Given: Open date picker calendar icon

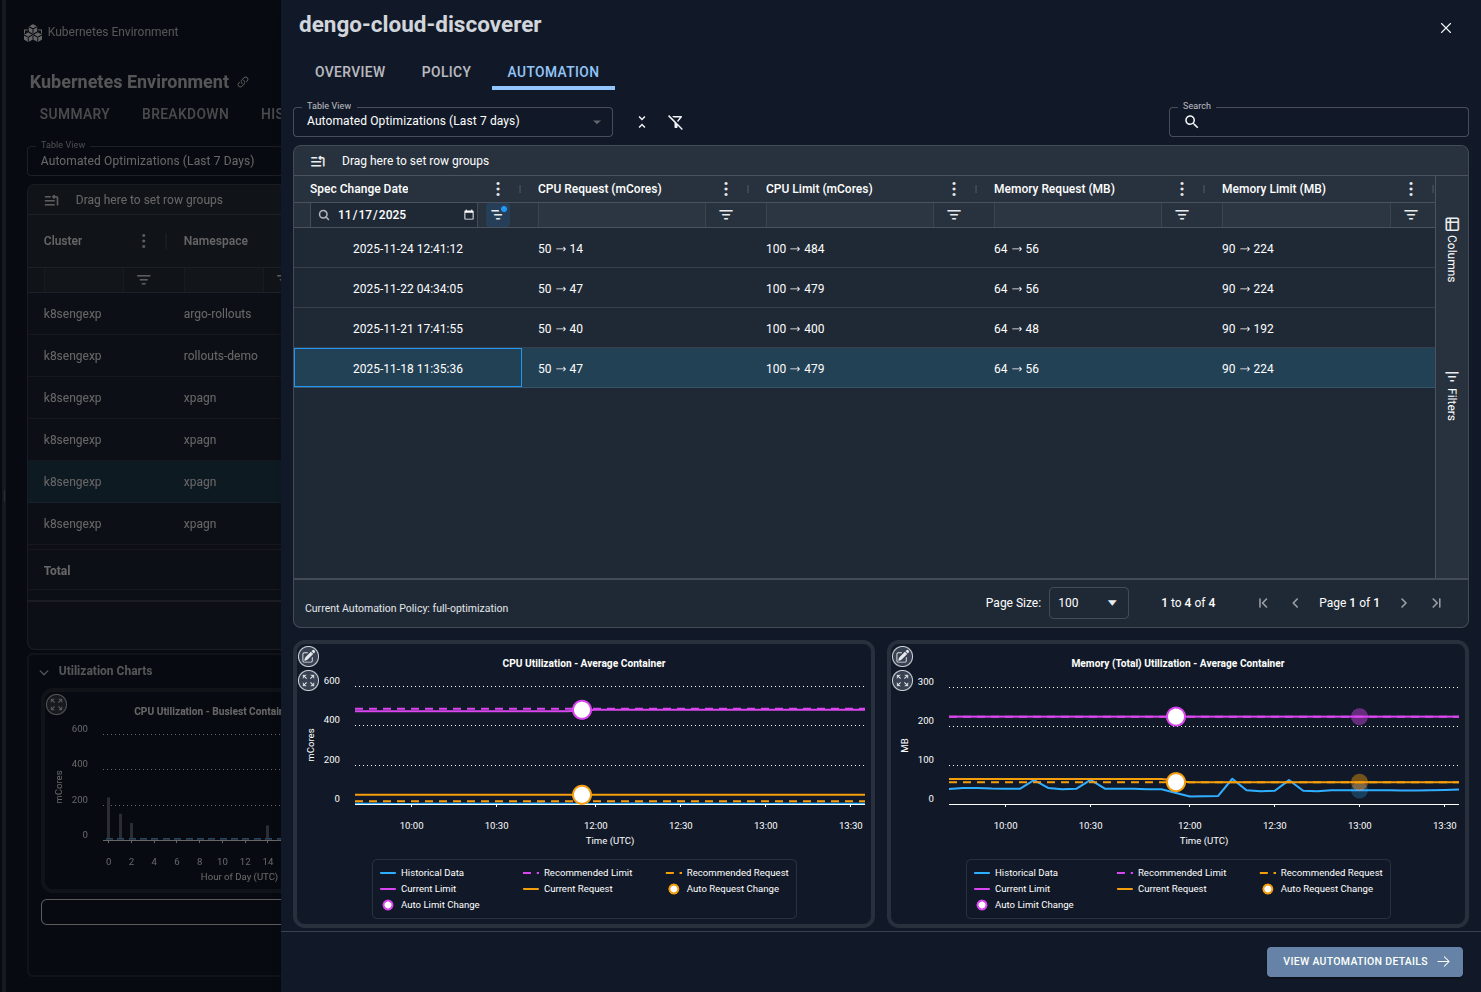Looking at the screenshot, I should [x=469, y=215].
